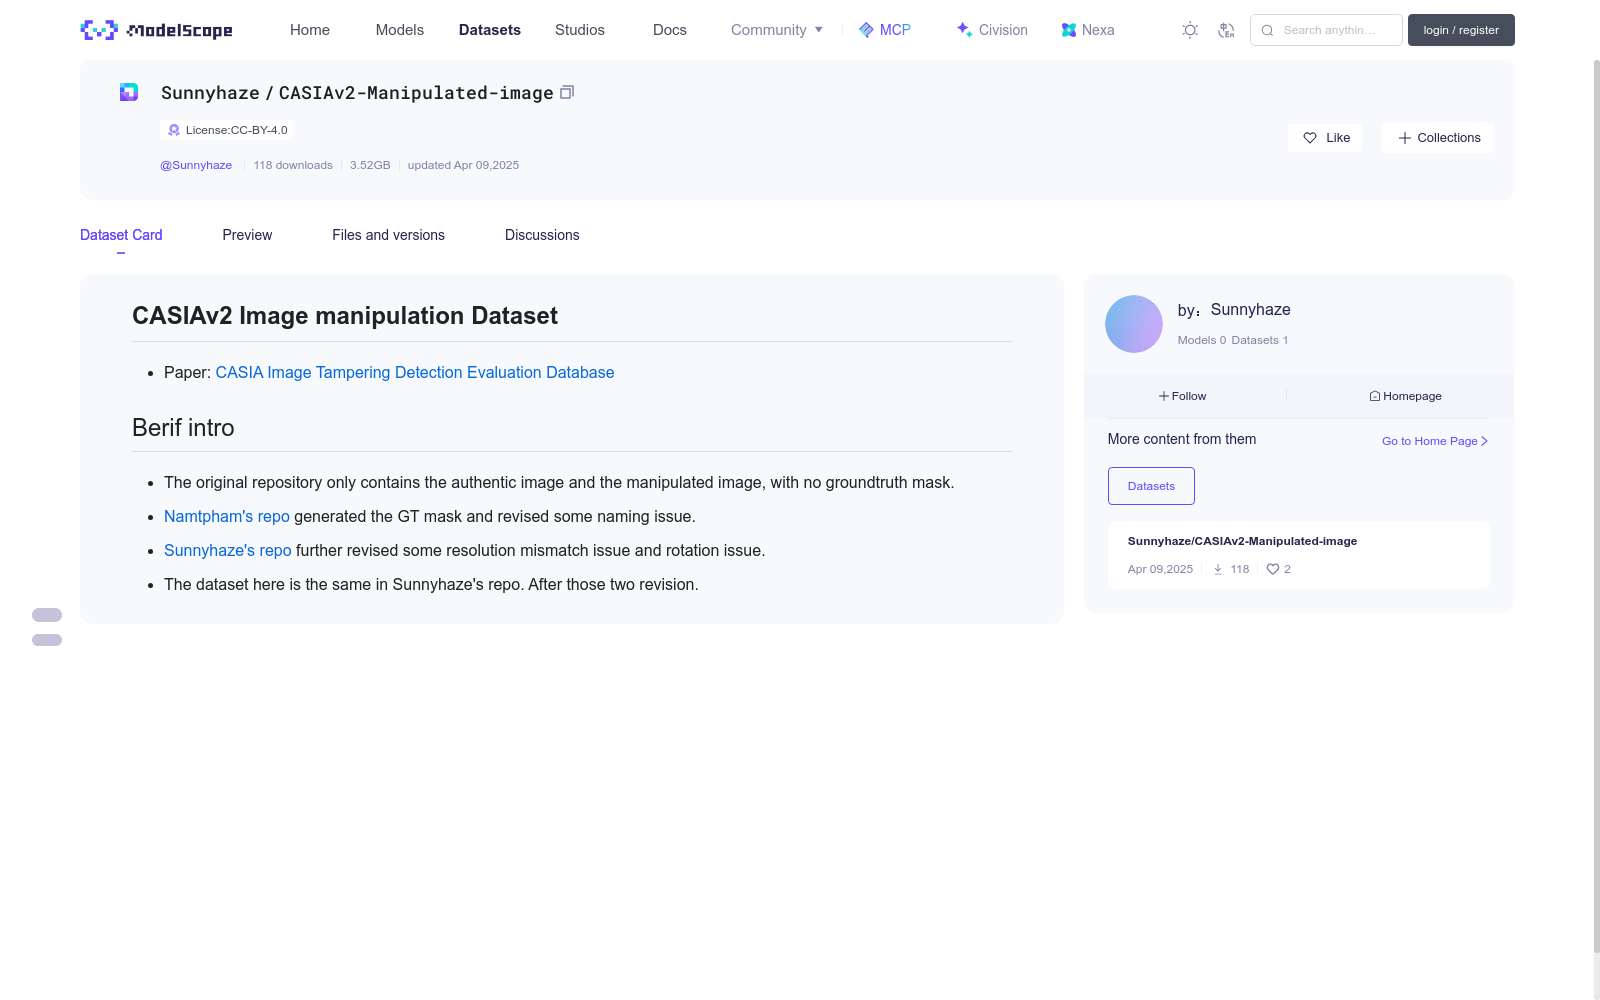Click the login / register button
Viewport: 1600px width, 1000px height.
(x=1461, y=30)
